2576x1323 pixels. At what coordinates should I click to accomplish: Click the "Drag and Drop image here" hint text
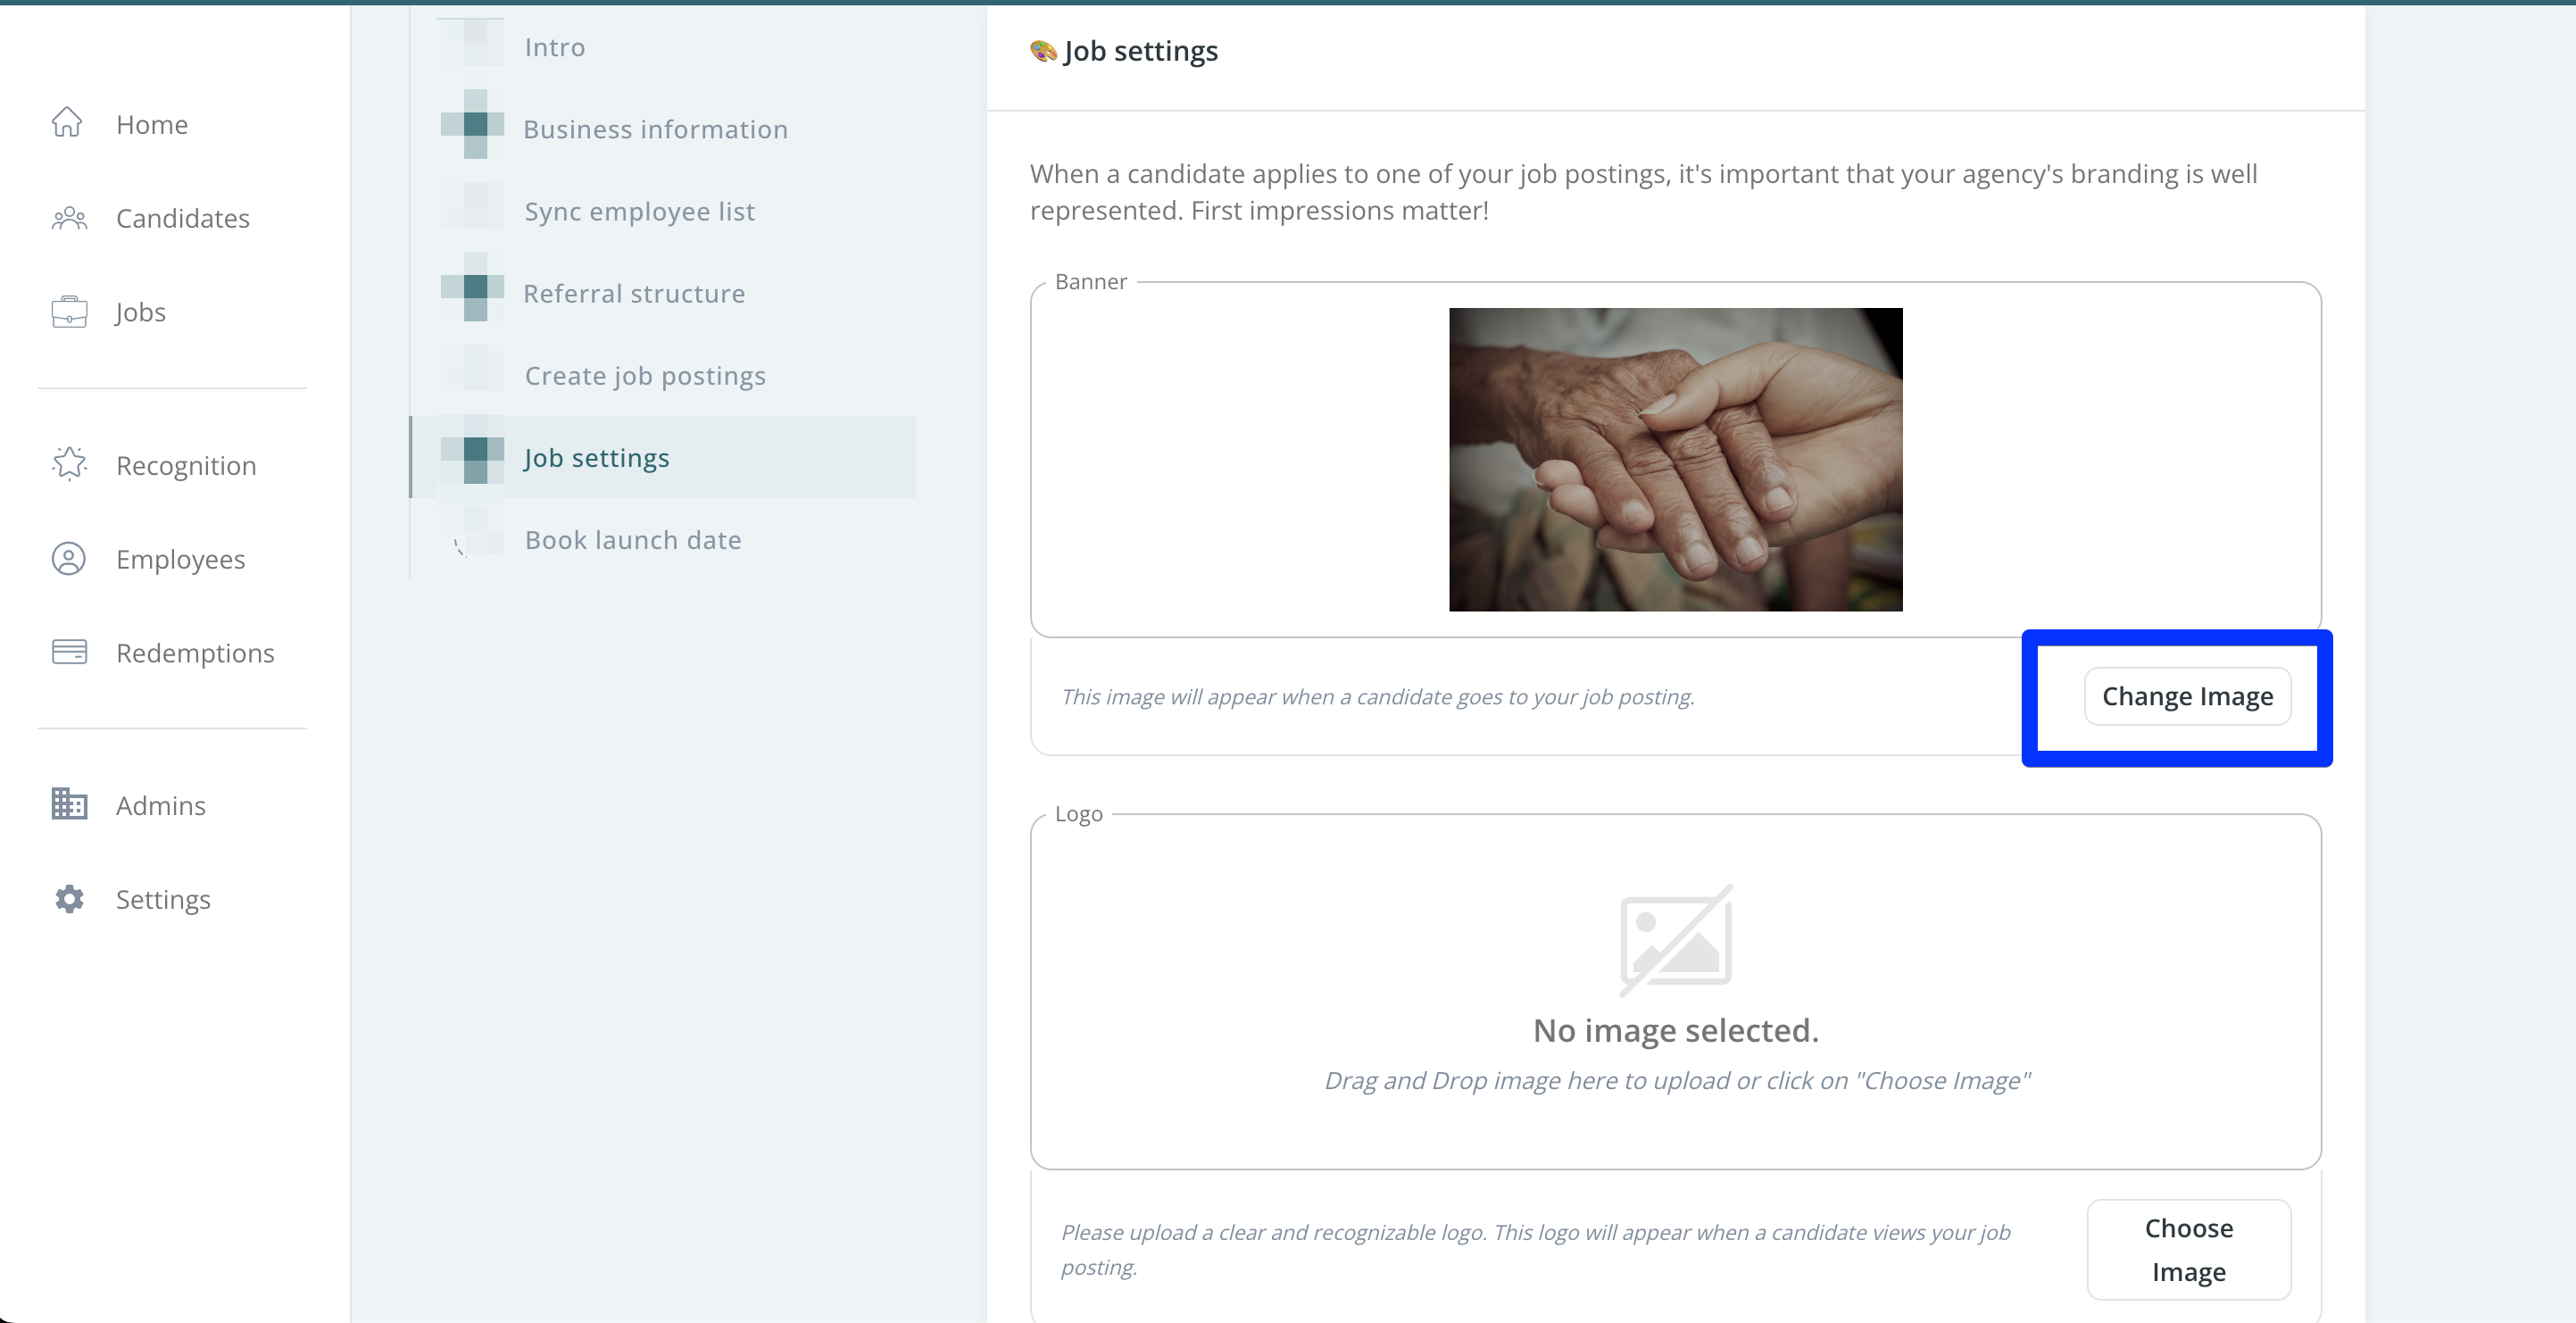tap(1676, 1080)
